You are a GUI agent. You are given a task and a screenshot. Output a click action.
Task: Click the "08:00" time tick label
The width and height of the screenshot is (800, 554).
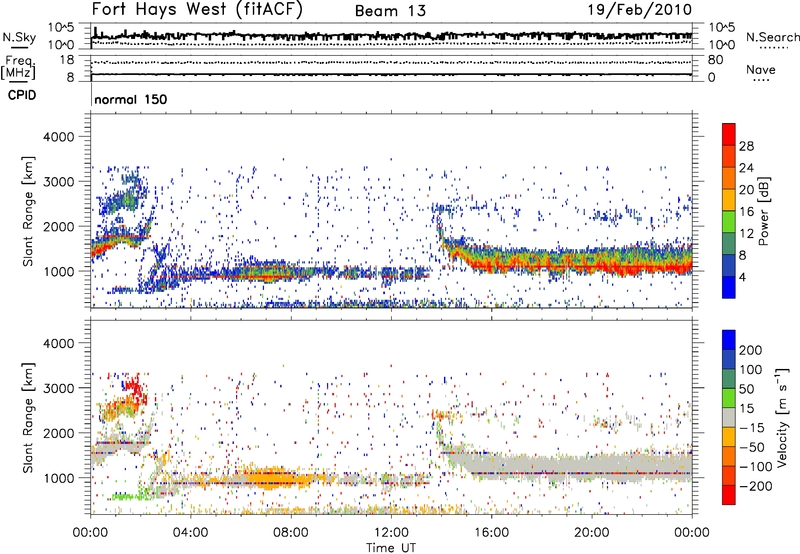[291, 533]
